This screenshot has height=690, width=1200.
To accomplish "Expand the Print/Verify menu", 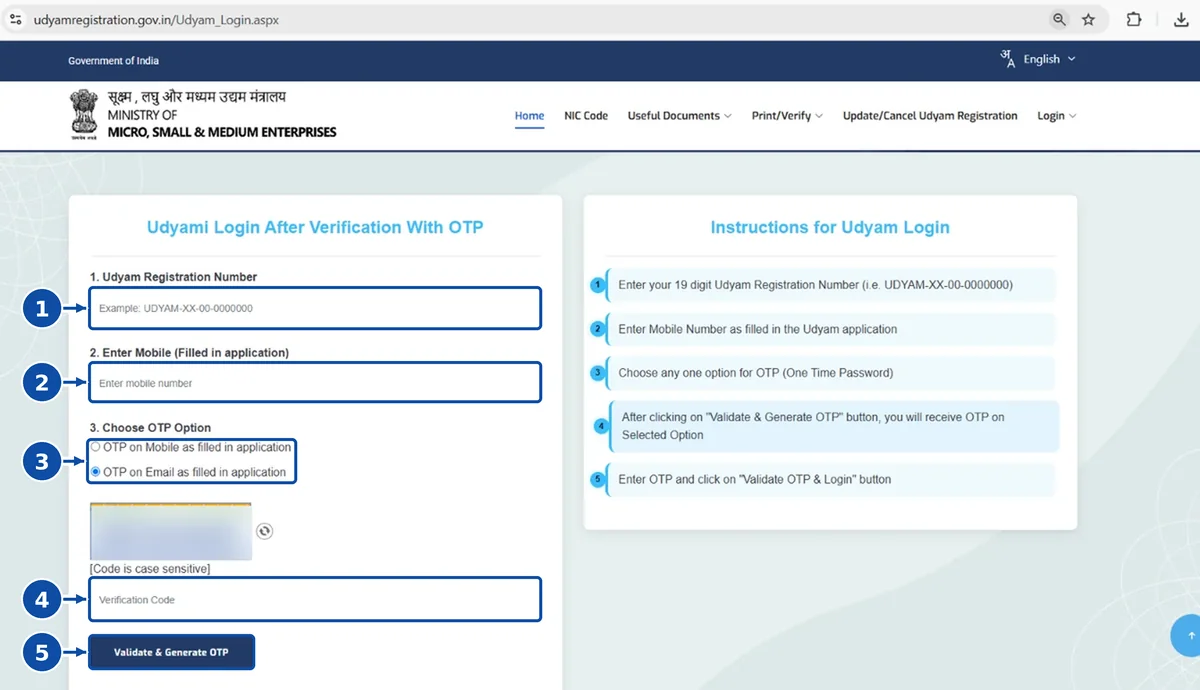I will coord(787,116).
